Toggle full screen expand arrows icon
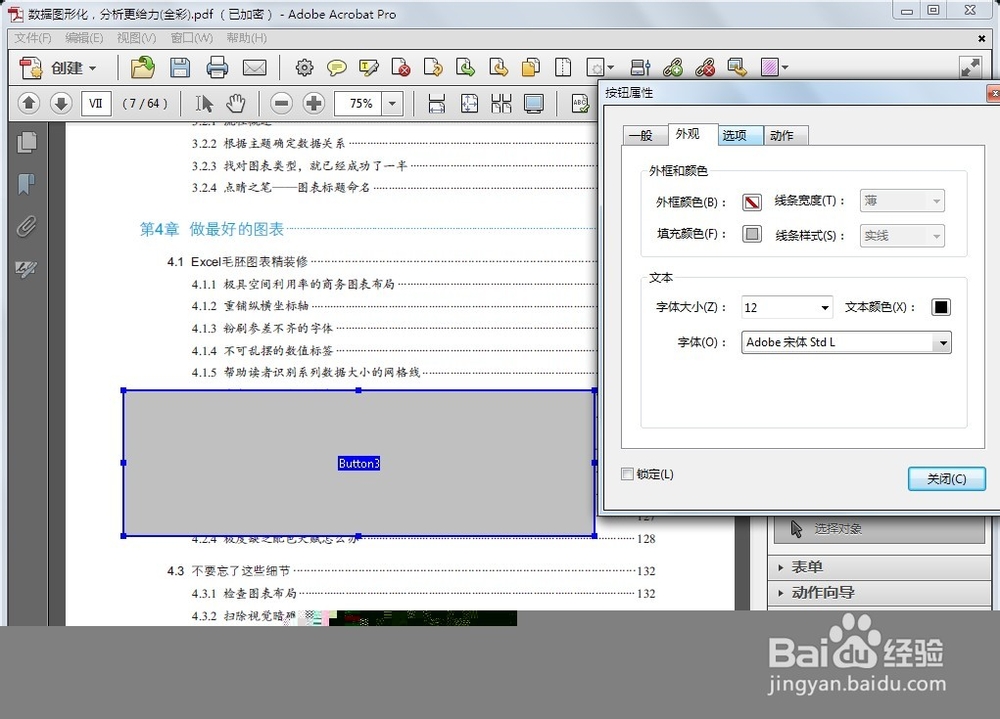 (970, 67)
